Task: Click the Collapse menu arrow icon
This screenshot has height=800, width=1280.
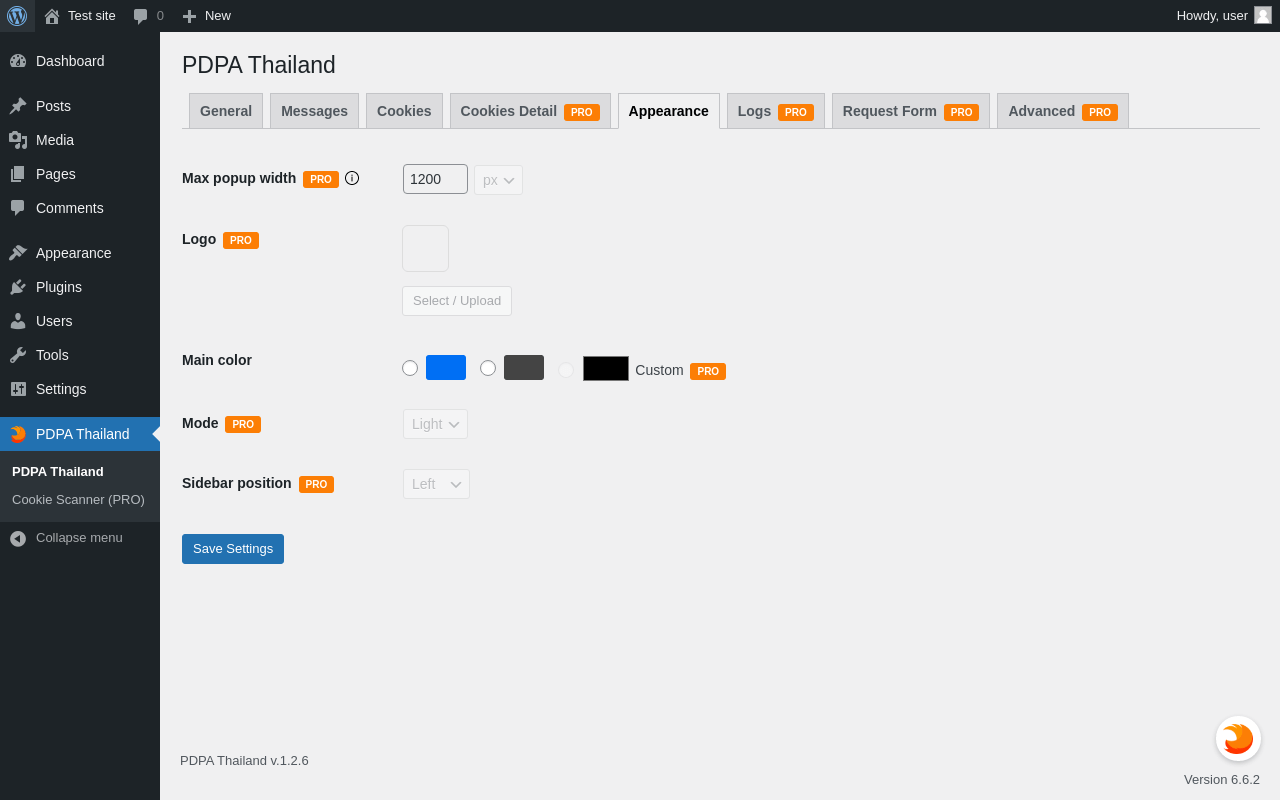Action: coord(18,538)
